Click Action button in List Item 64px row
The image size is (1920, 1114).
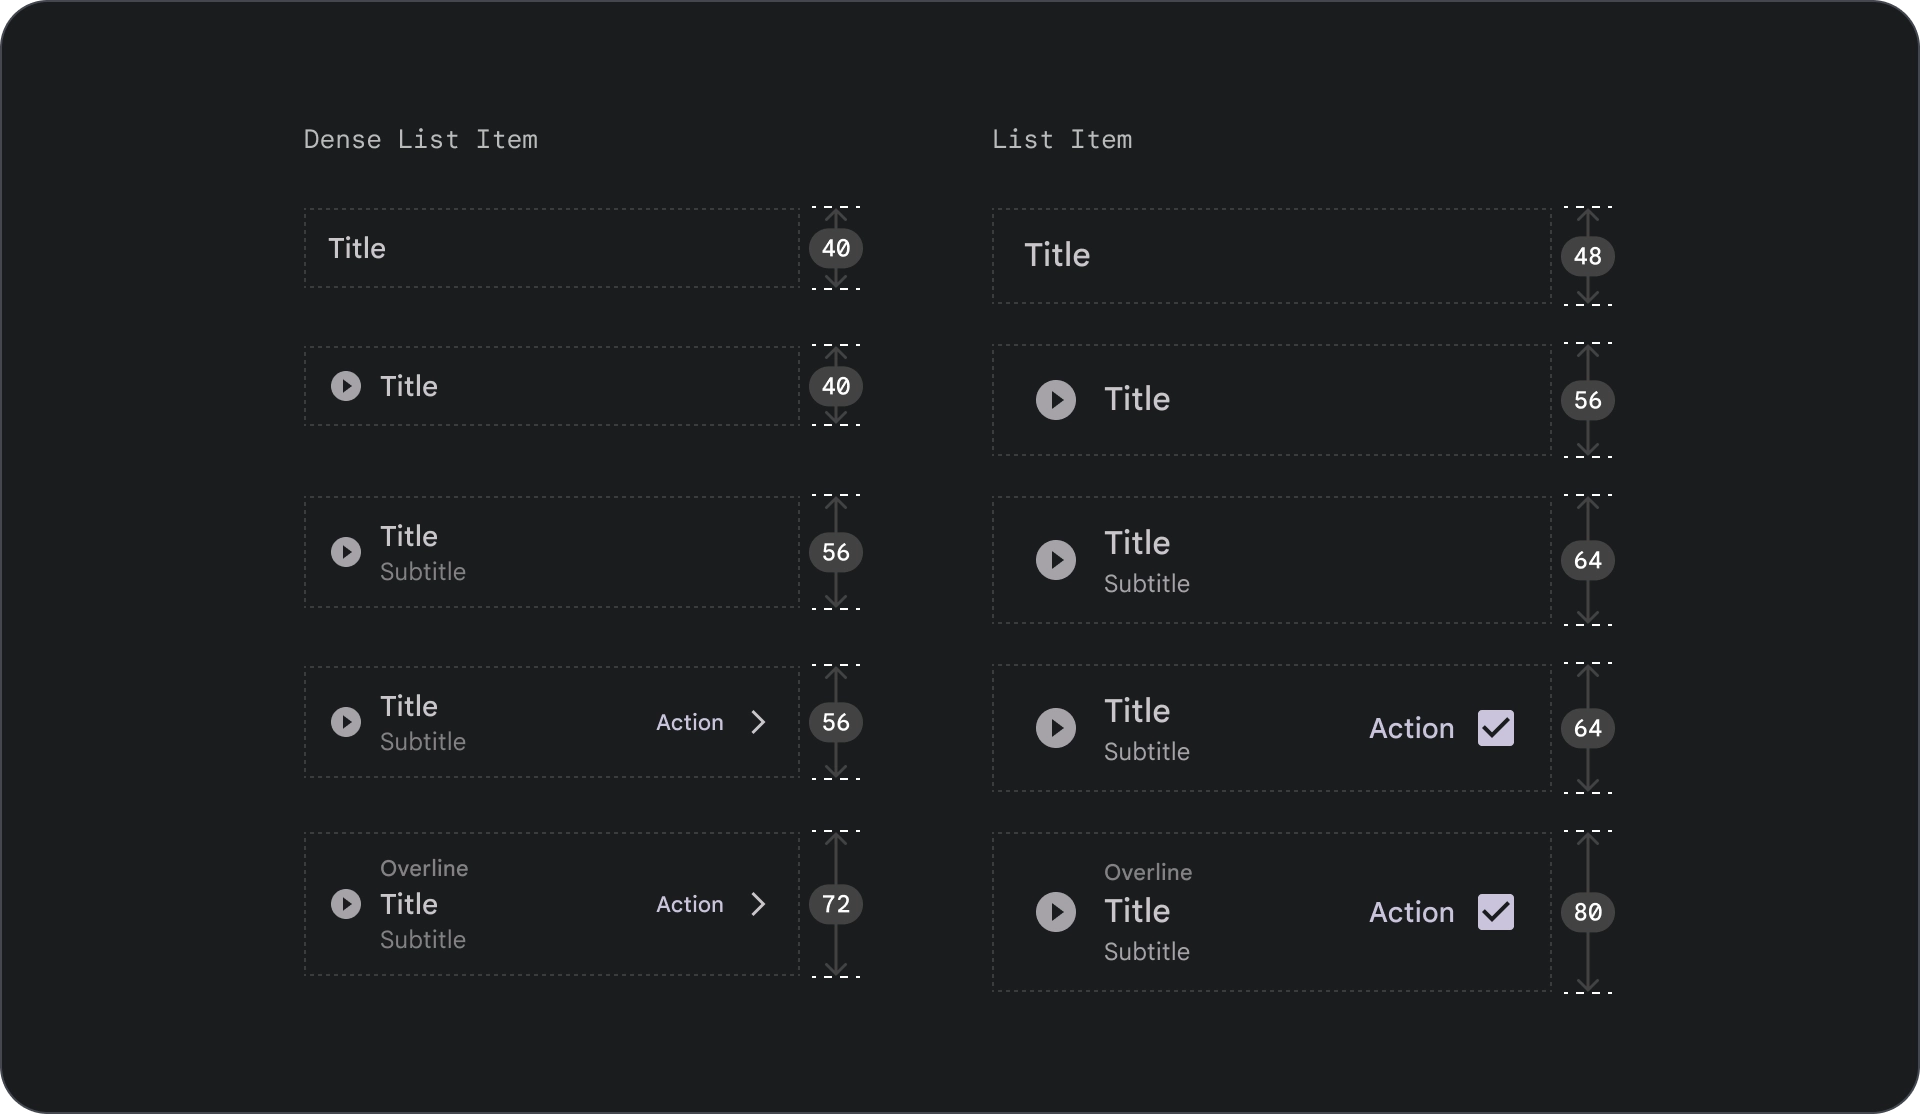pos(1408,727)
